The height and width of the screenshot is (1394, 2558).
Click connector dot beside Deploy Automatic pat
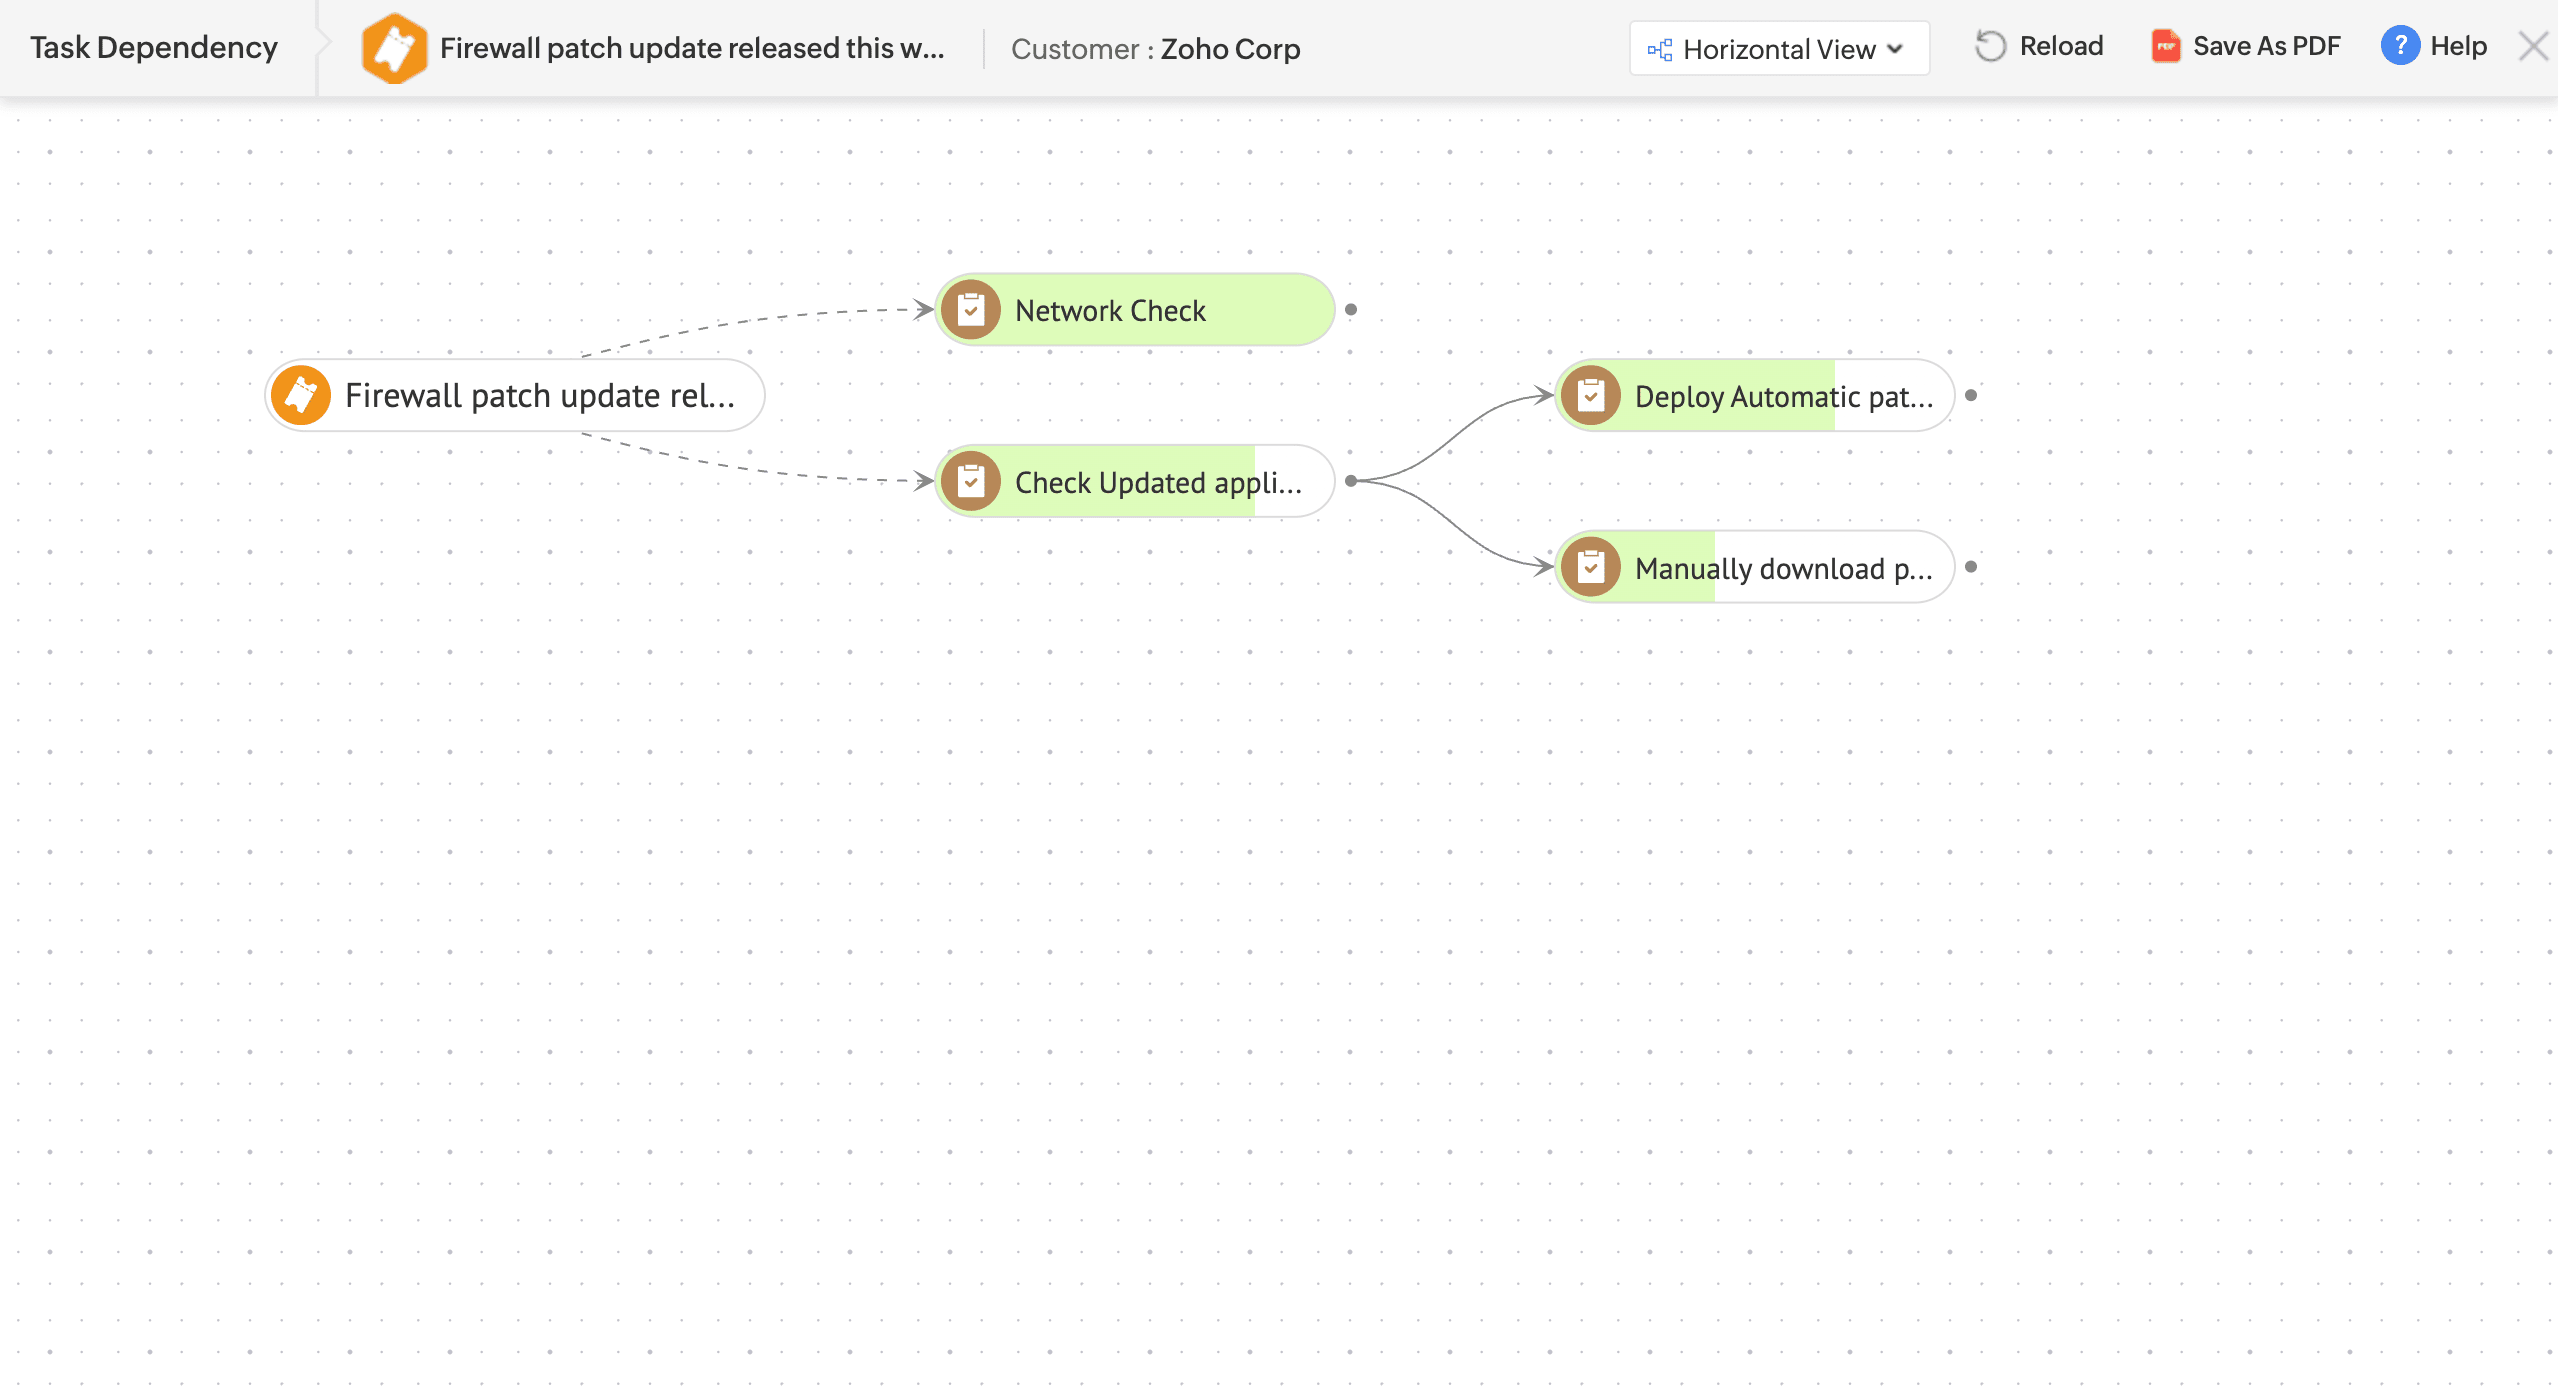[1971, 395]
